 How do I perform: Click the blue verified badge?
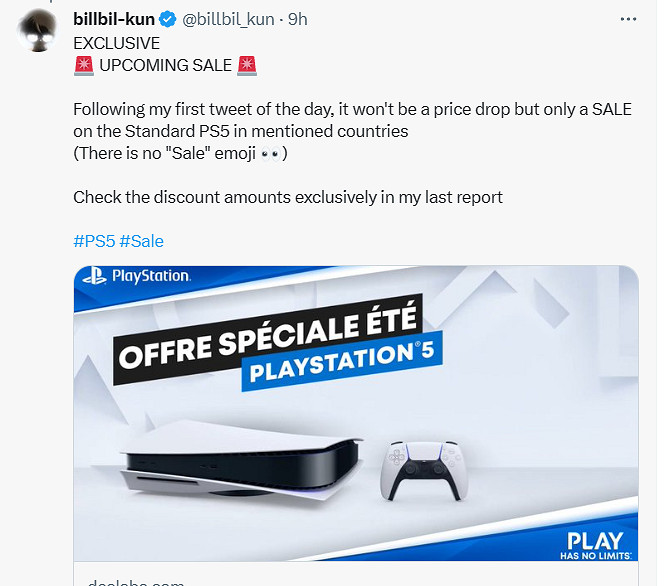tap(168, 20)
